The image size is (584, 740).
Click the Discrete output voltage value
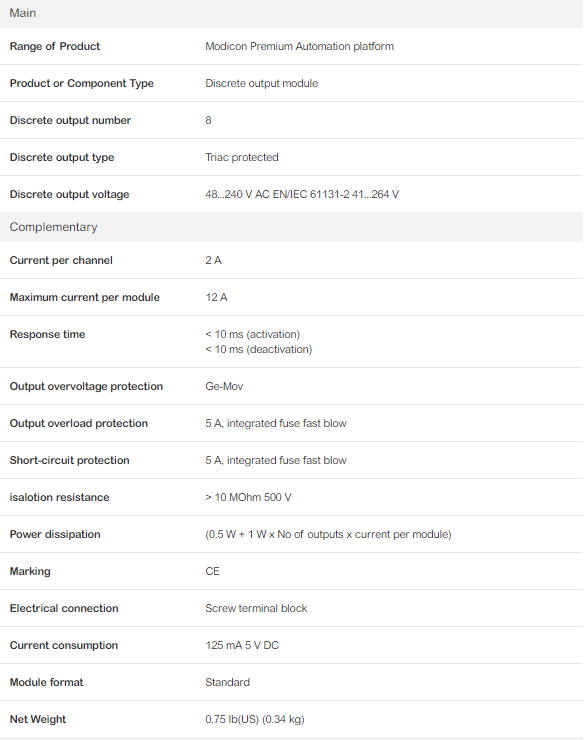pyautogui.click(x=302, y=194)
